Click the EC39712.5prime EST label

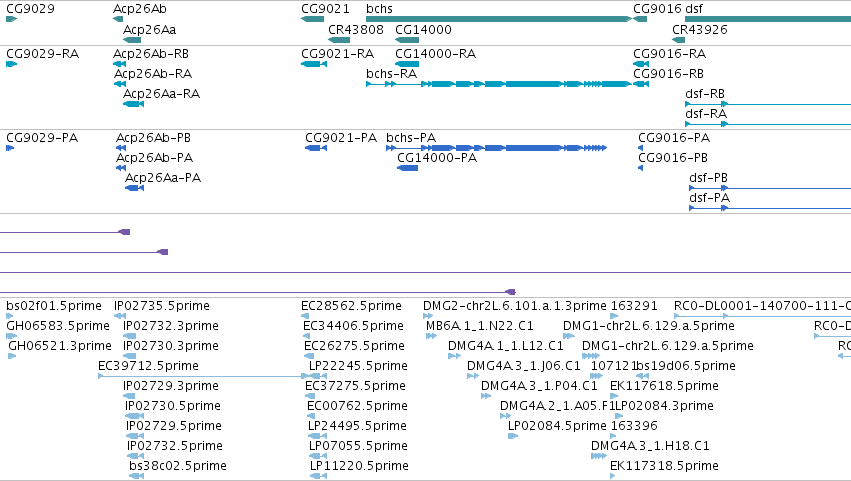[148, 366]
